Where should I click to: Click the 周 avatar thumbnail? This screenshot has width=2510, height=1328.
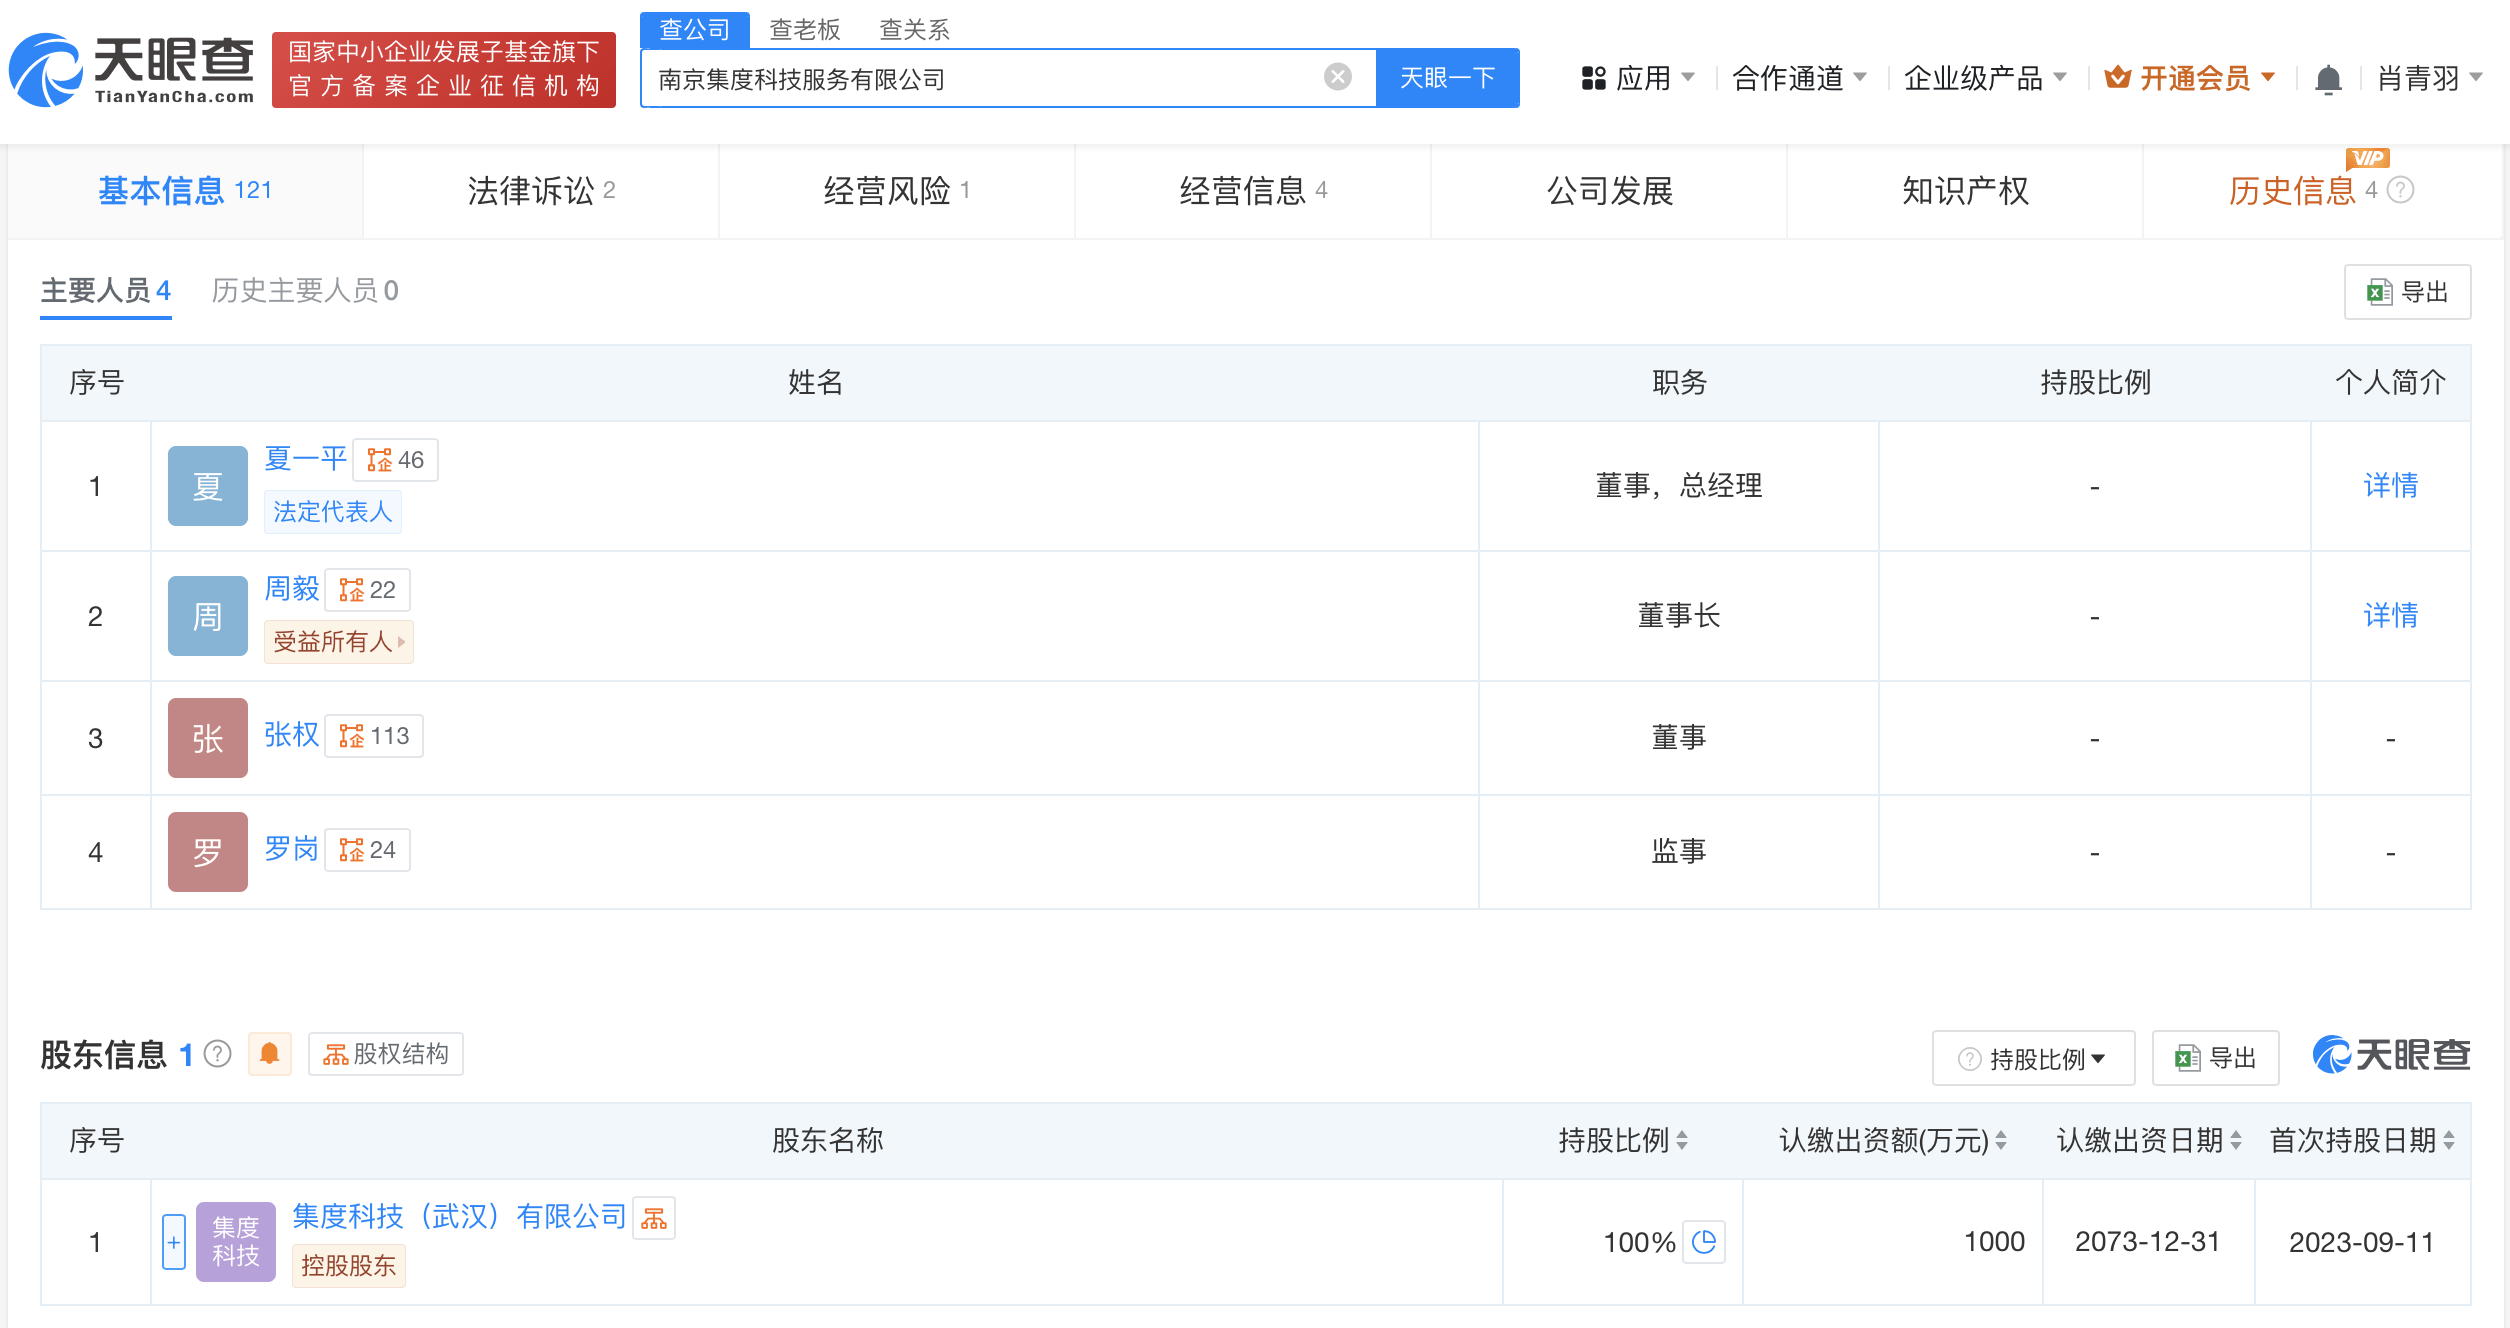coord(207,616)
